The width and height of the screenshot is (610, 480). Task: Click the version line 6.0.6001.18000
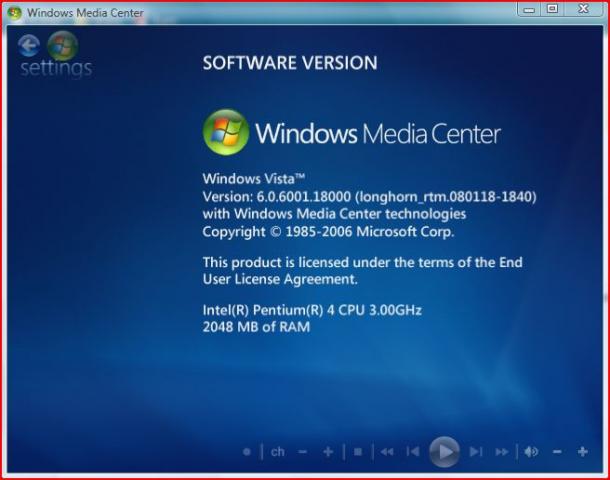coord(369,197)
